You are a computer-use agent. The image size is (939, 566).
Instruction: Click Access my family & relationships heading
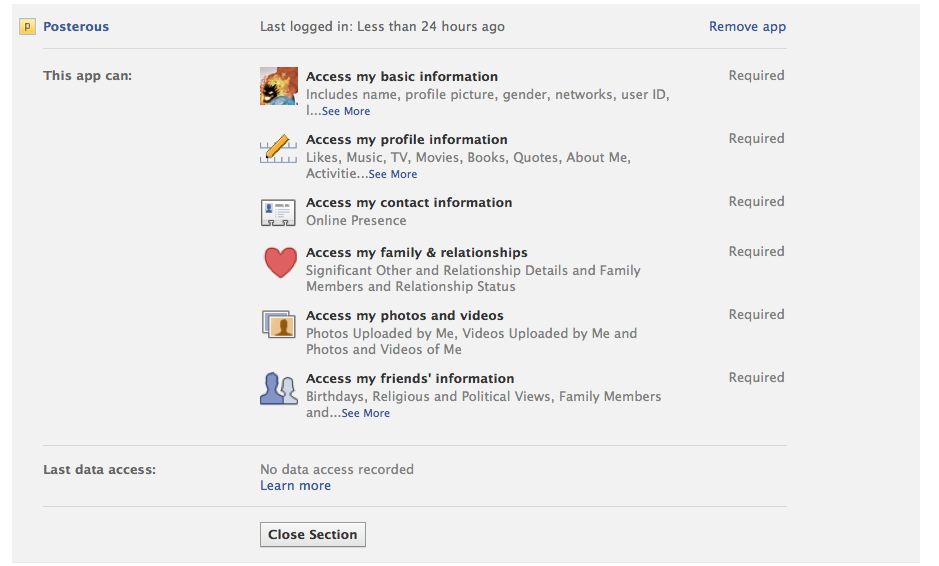coord(416,252)
